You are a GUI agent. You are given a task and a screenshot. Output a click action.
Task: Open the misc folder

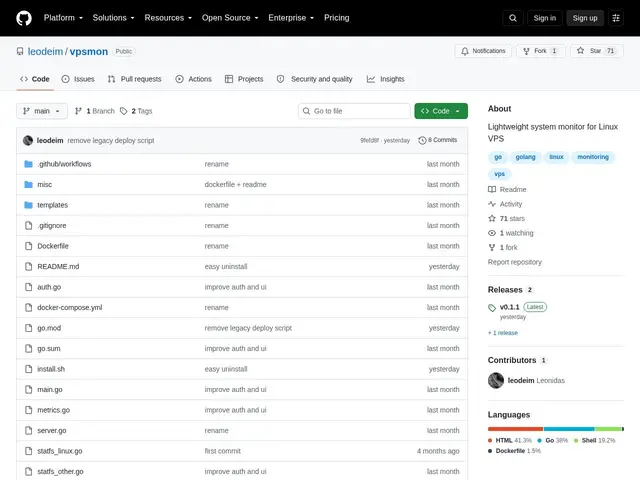click(44, 184)
